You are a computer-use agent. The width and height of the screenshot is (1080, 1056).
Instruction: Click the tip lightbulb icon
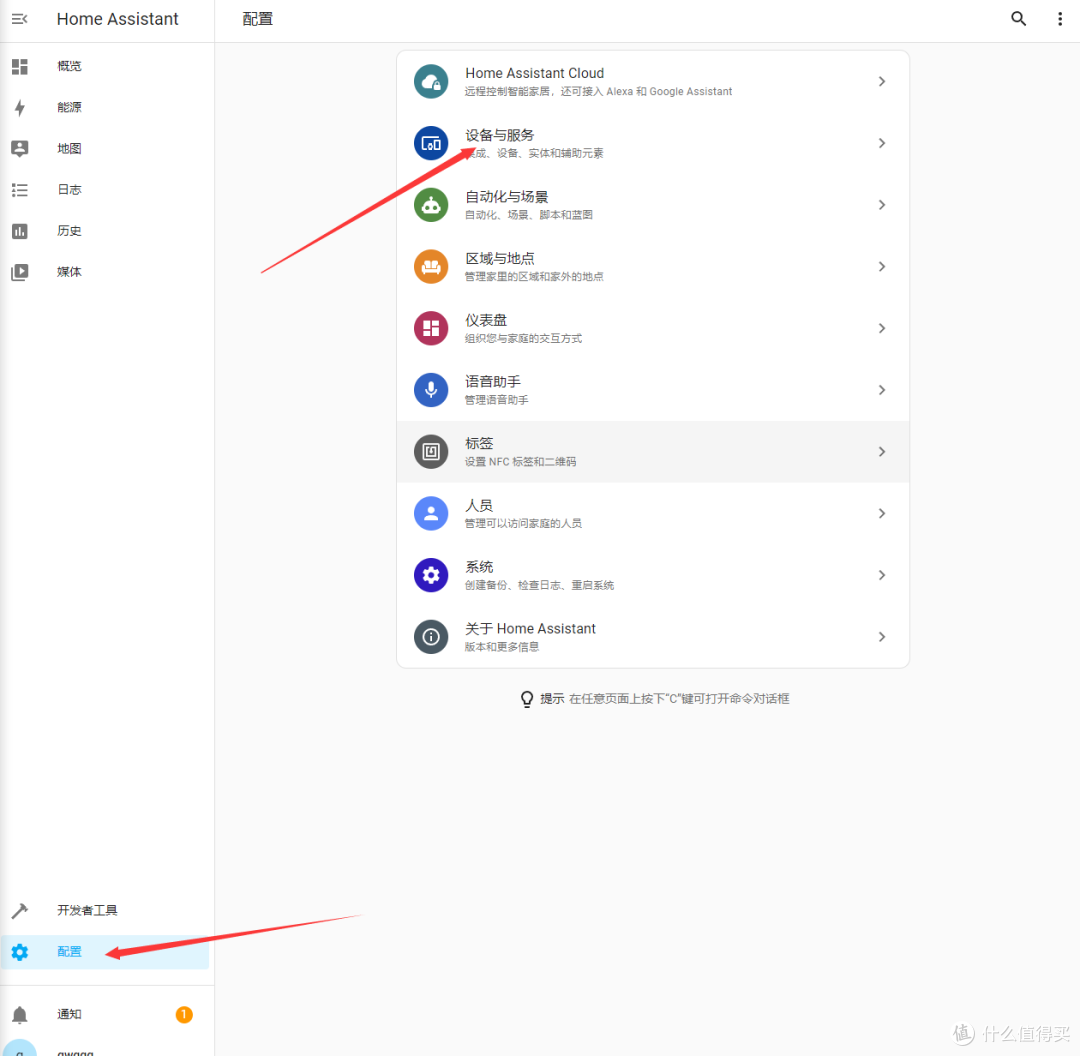[527, 699]
